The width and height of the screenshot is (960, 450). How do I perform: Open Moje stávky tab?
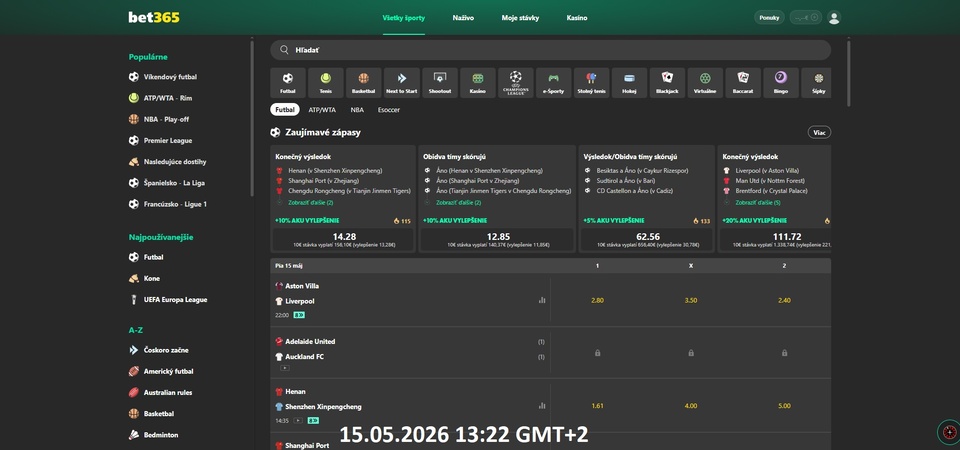(520, 18)
